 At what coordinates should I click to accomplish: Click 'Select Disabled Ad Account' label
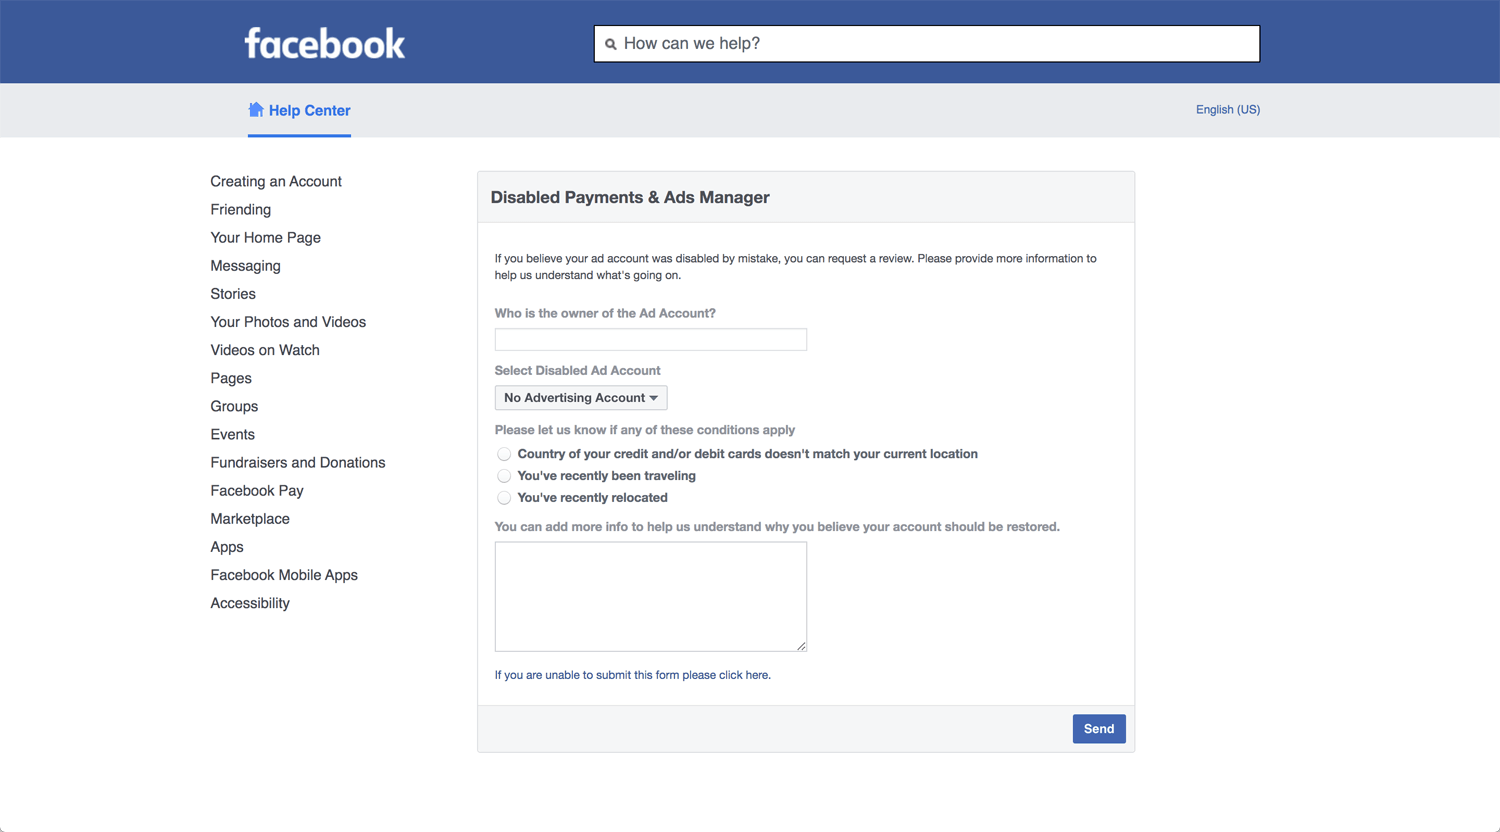pyautogui.click(x=577, y=370)
